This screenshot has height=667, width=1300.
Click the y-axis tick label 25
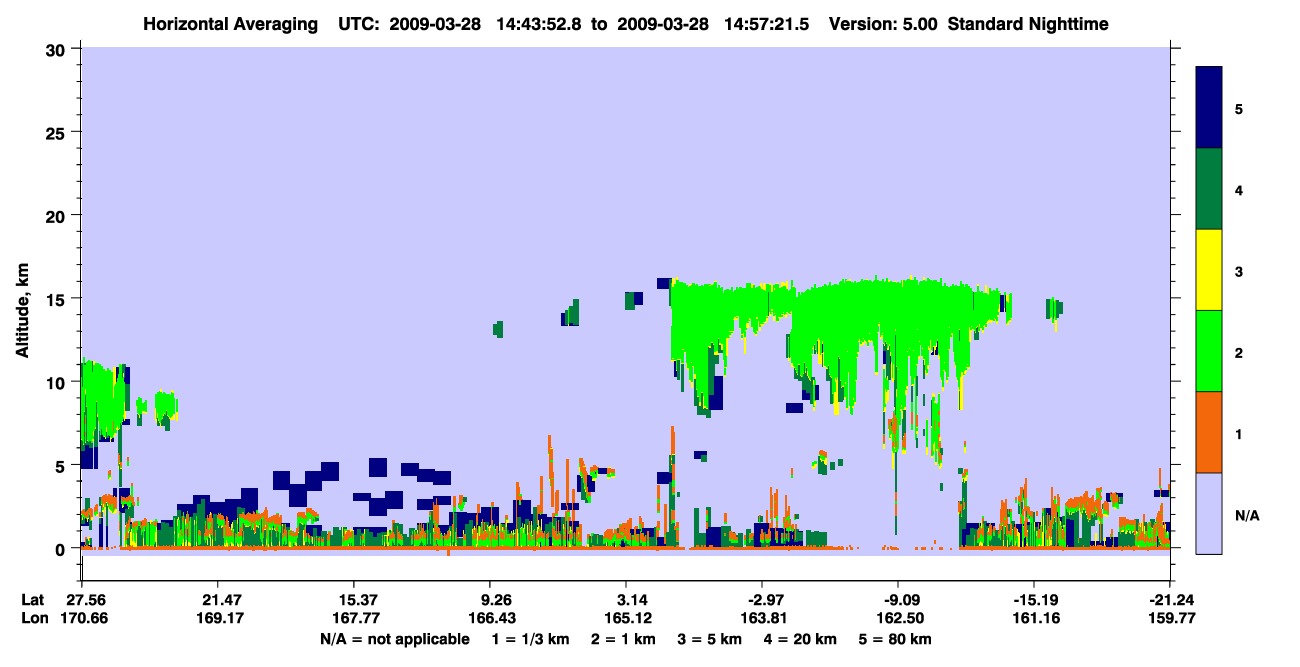pyautogui.click(x=58, y=132)
